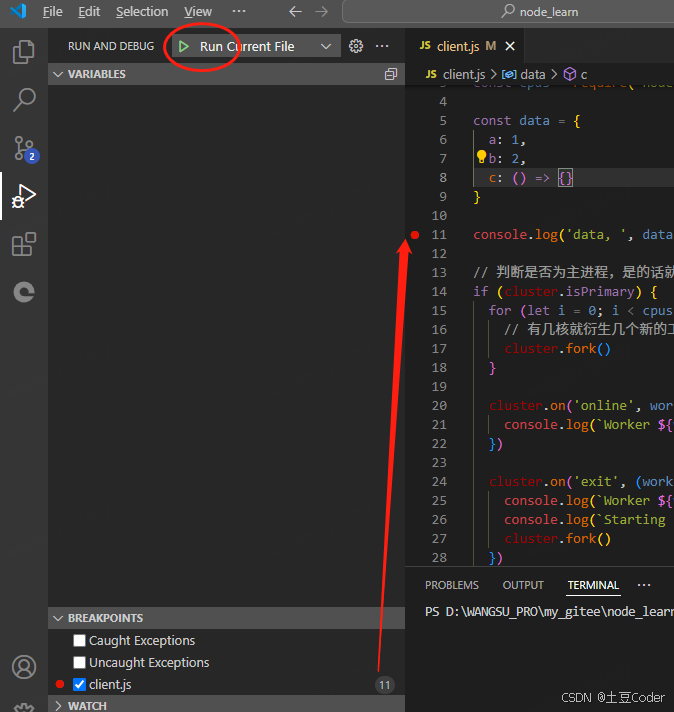The image size is (674, 712).
Task: Click the c property breadcrumb
Action: 575,74
